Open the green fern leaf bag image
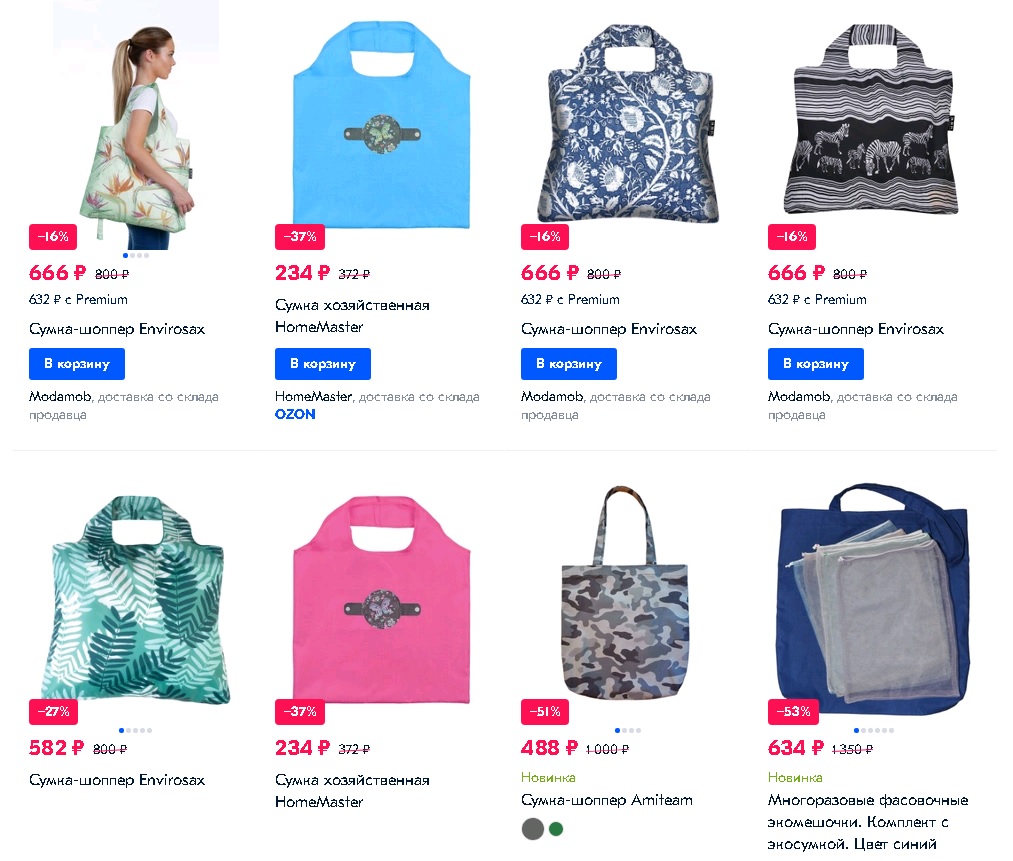This screenshot has height=861, width=1013. [x=136, y=599]
